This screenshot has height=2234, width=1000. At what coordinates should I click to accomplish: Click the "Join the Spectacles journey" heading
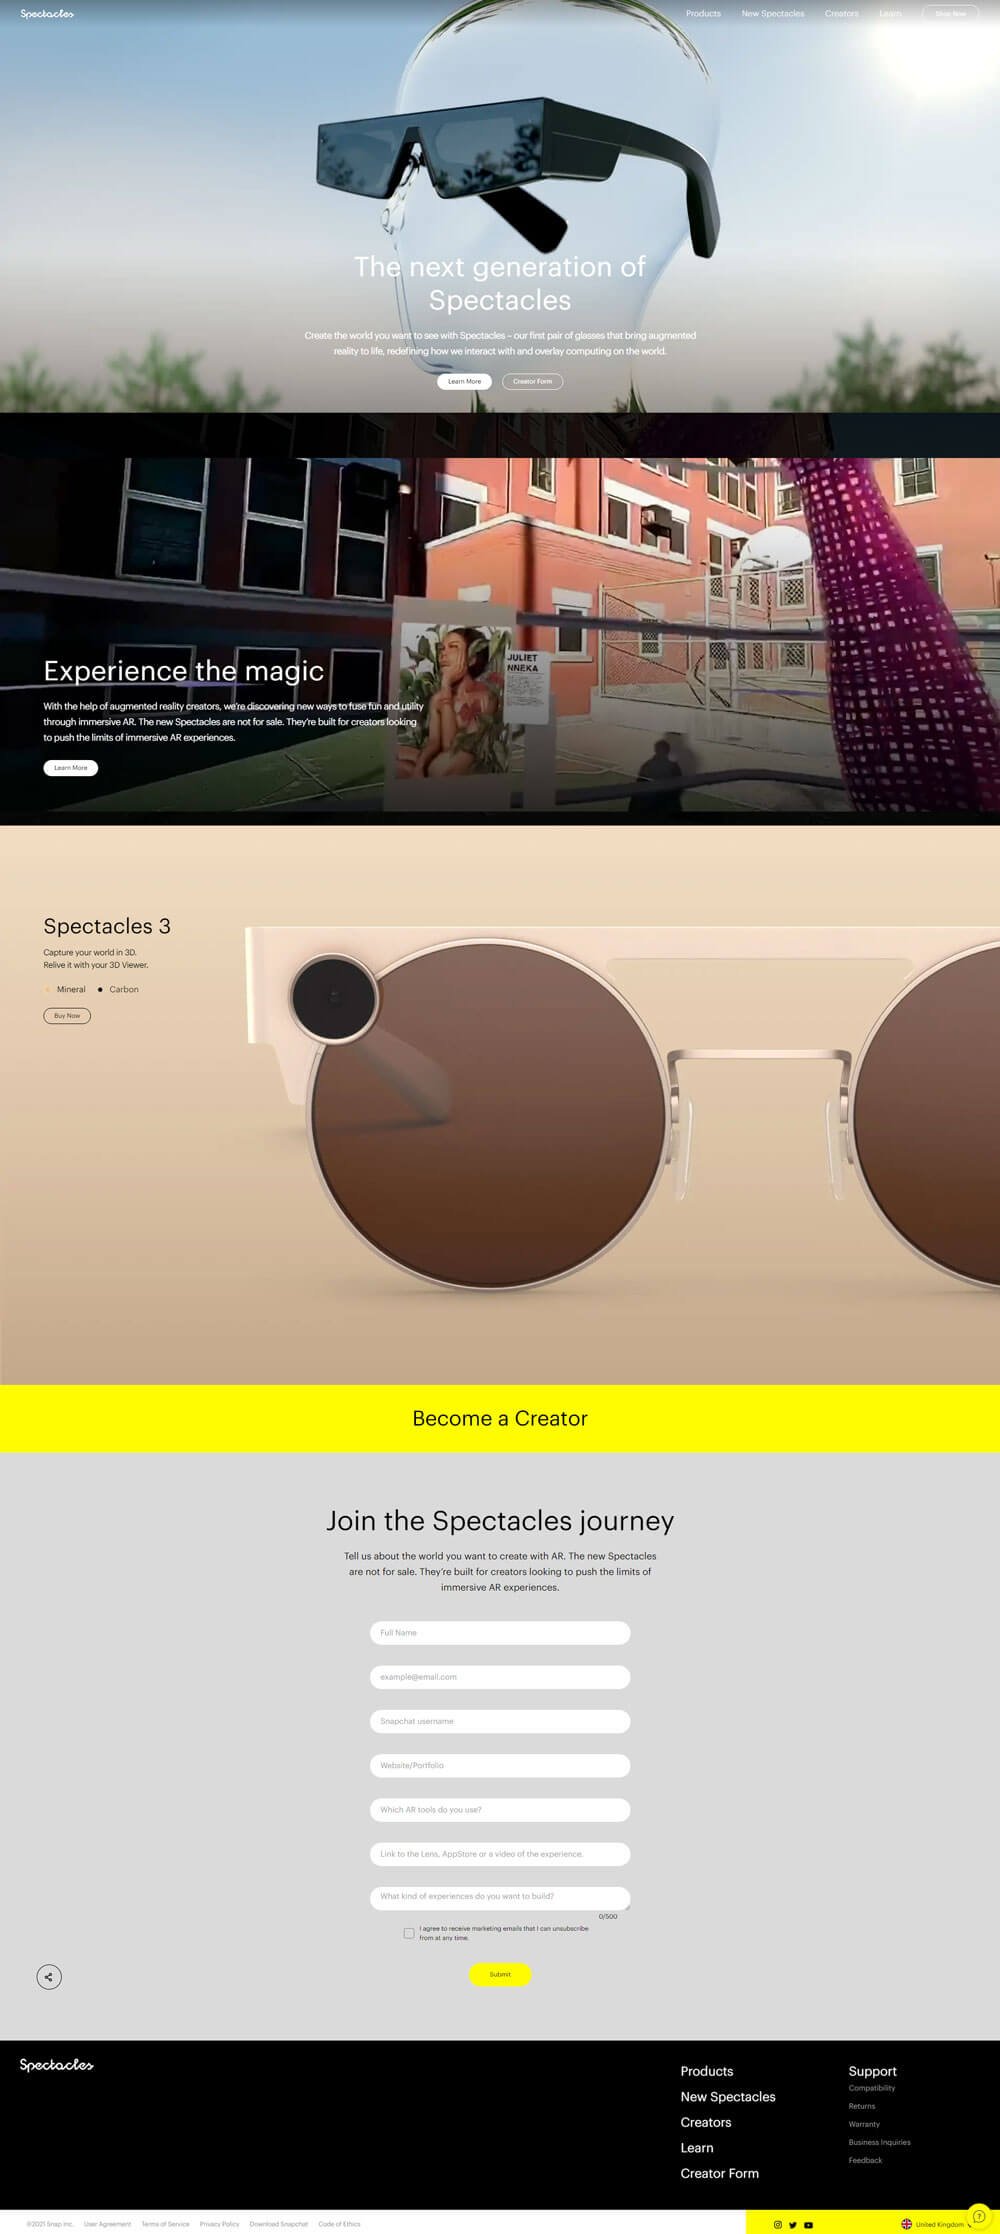500,1521
